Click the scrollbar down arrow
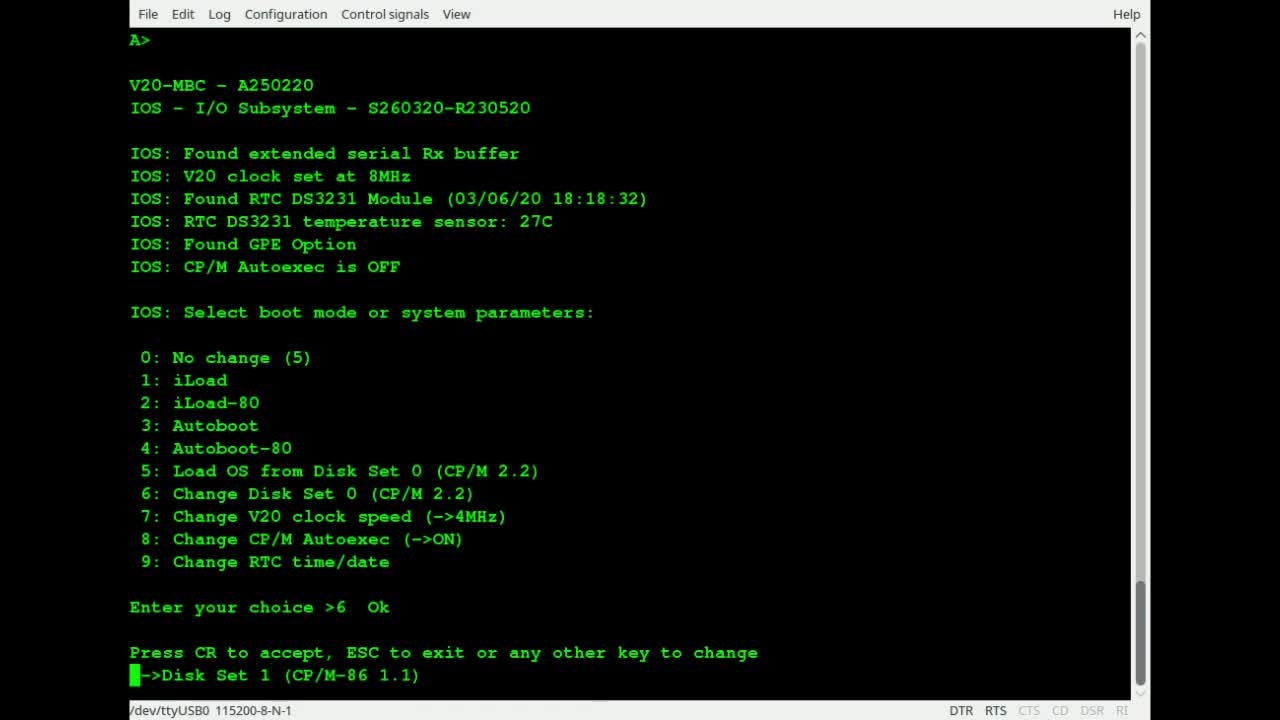 tap(1141, 692)
